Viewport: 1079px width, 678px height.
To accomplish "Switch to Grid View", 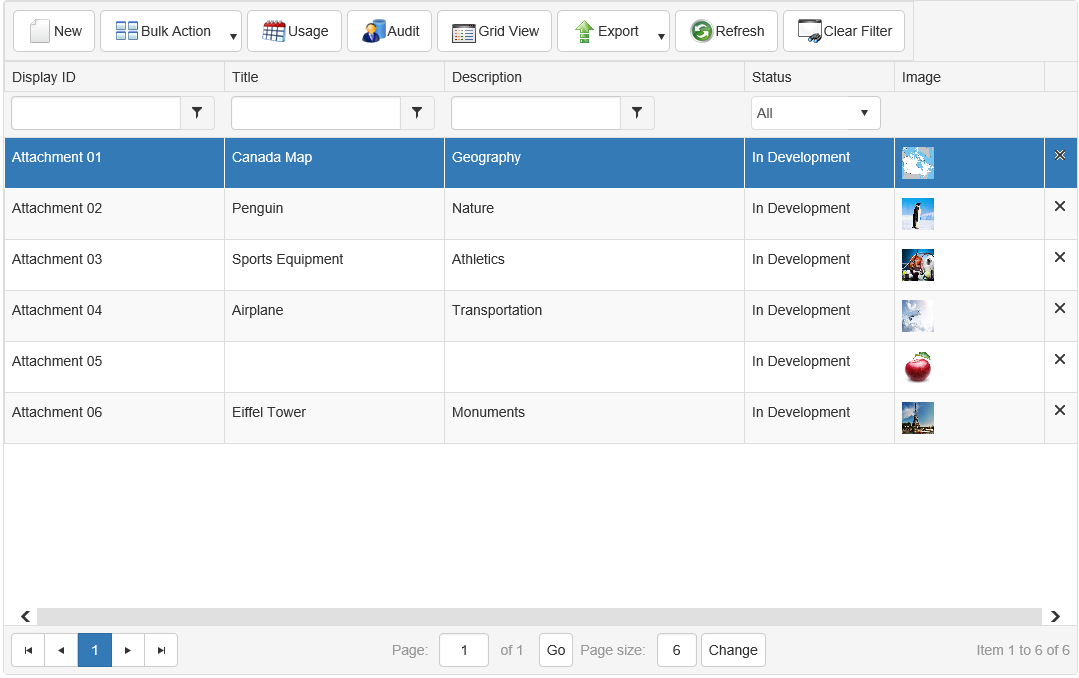I will tap(495, 31).
